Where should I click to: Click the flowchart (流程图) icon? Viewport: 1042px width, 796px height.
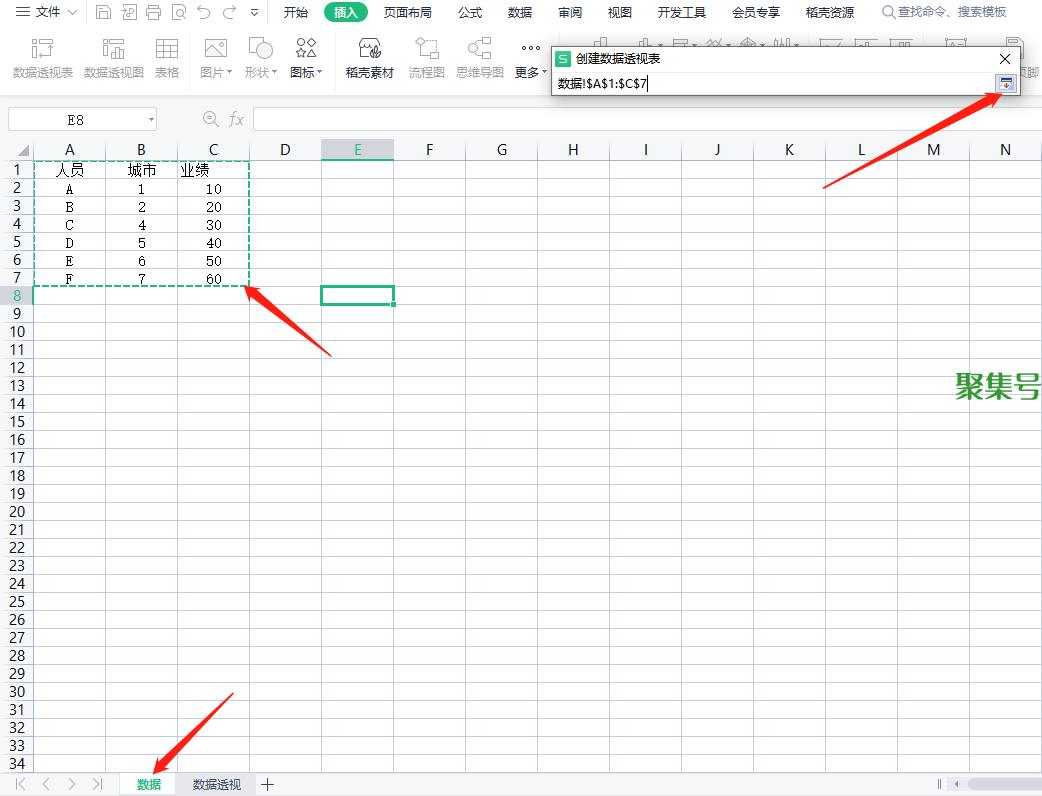point(427,58)
